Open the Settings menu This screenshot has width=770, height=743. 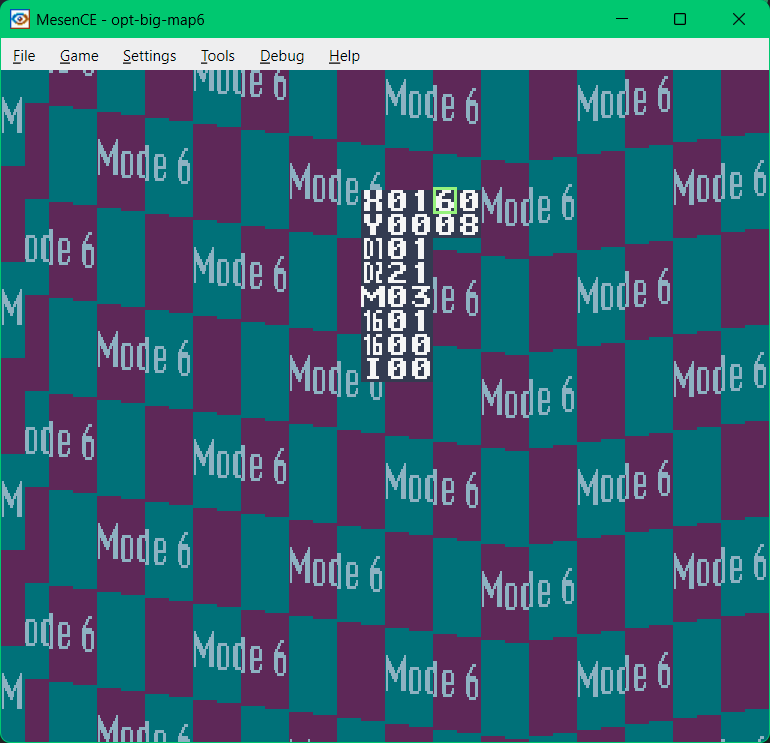tap(149, 56)
